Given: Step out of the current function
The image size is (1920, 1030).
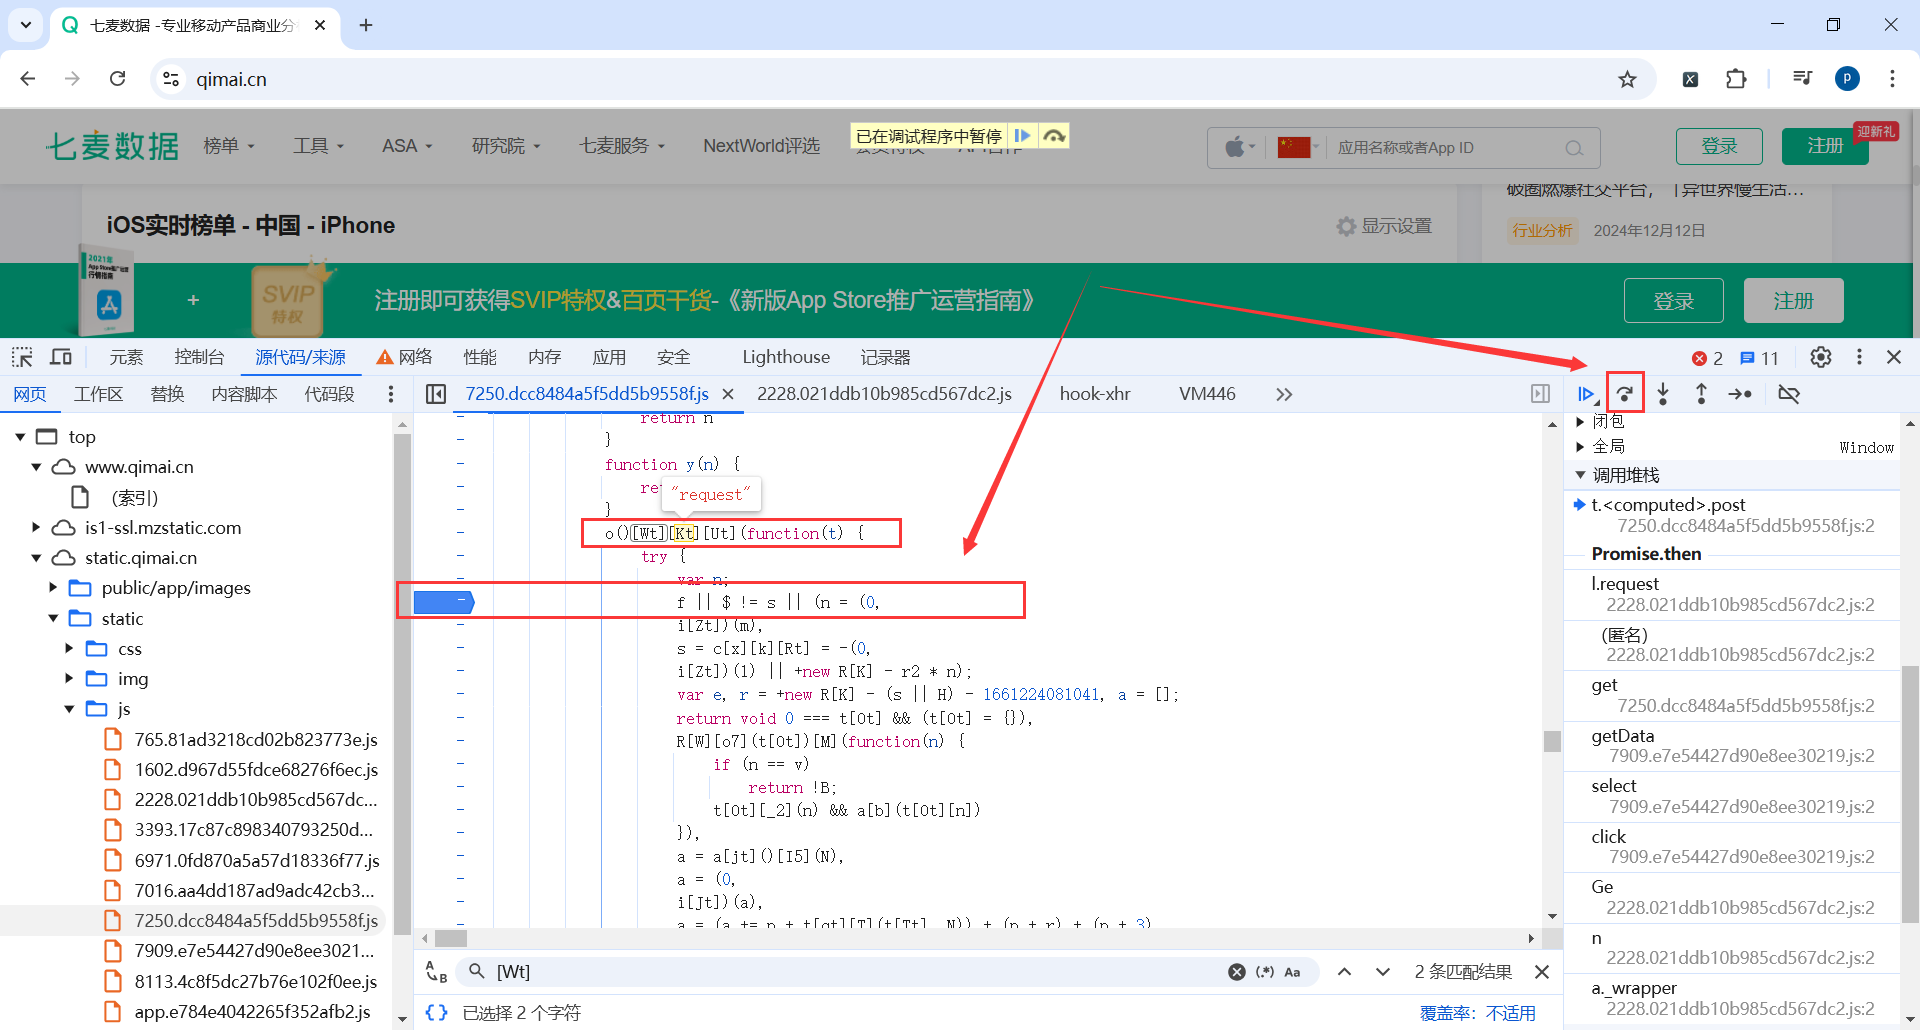Looking at the screenshot, I should pos(1701,394).
